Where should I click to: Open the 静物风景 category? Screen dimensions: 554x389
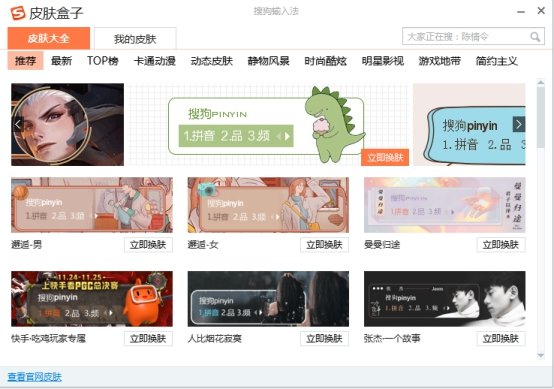tap(269, 61)
